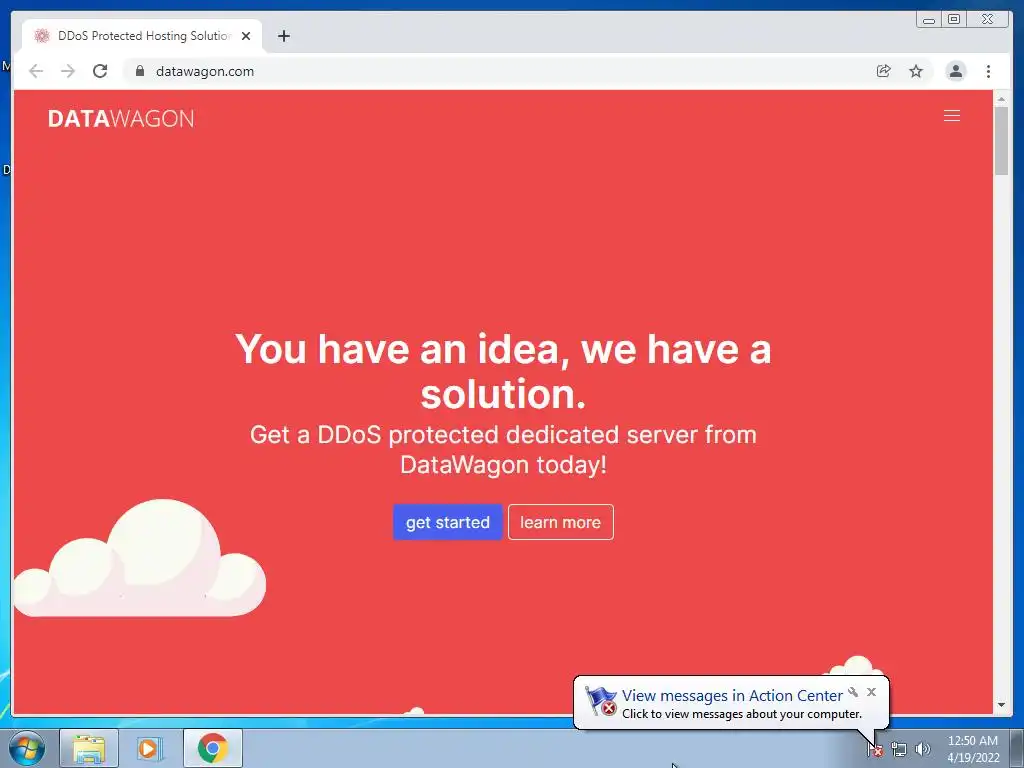This screenshot has width=1024, height=768.
Task: Launch Windows Media Player from the taskbar
Action: (x=148, y=748)
